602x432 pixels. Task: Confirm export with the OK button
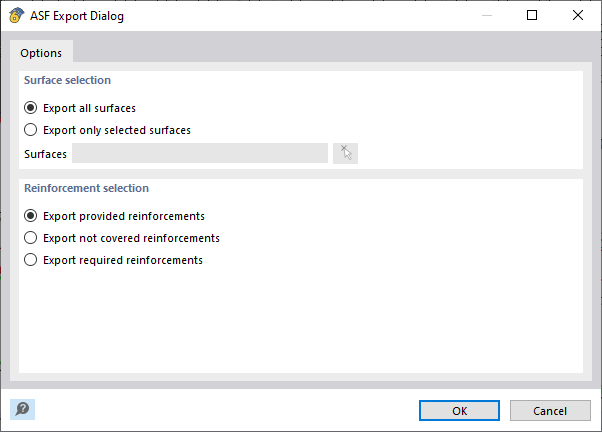pos(459,410)
